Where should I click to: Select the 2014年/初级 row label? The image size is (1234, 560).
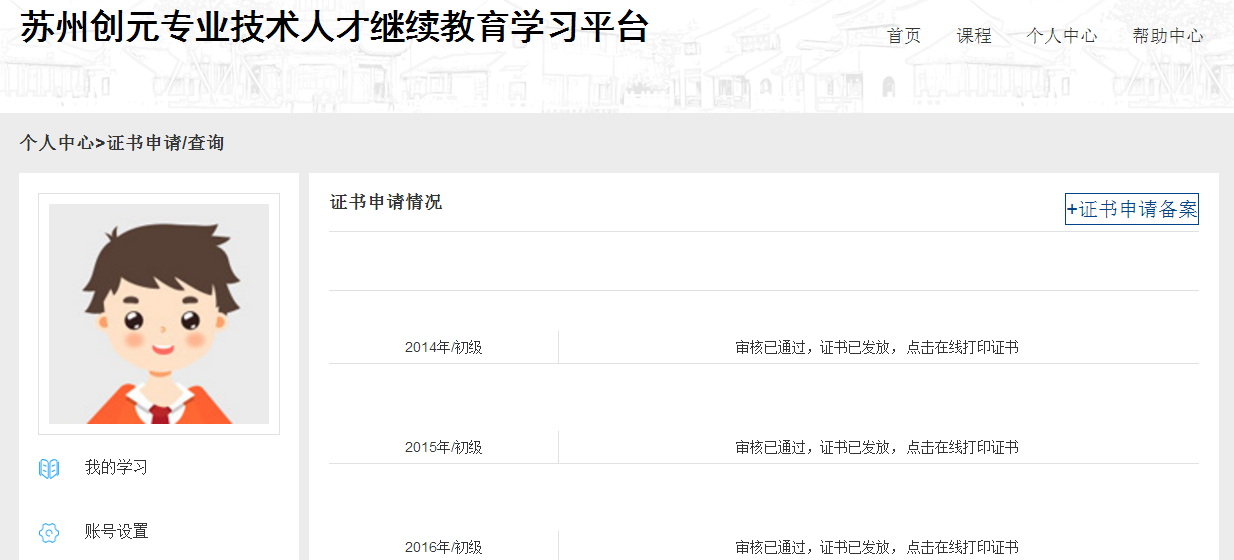click(443, 348)
